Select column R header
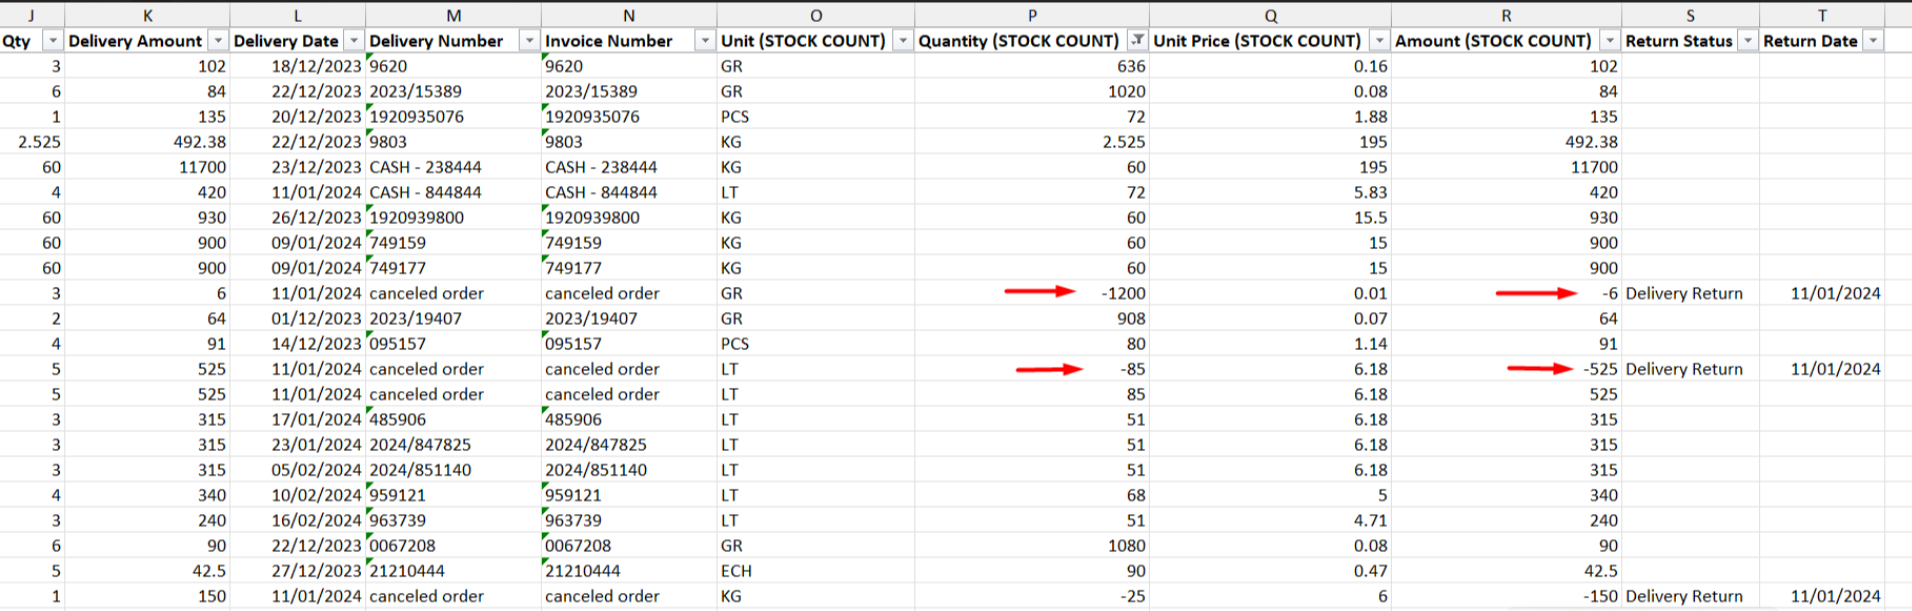The height and width of the screenshot is (611, 1912). (1505, 15)
